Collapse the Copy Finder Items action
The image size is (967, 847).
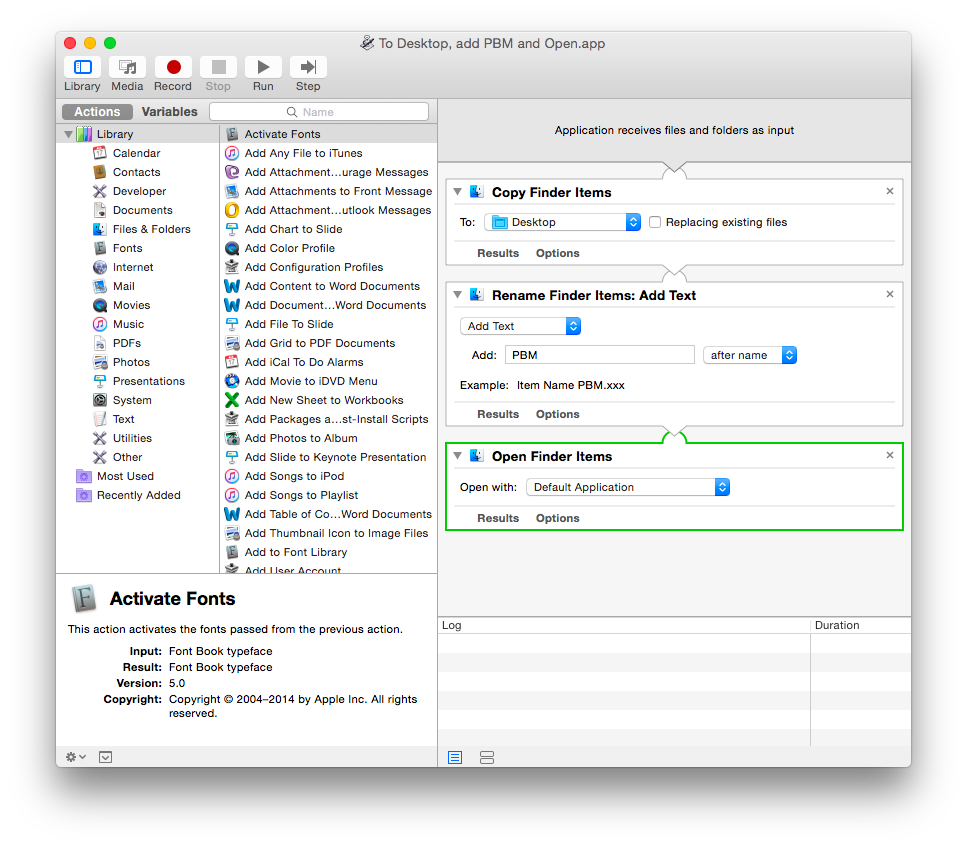click(x=458, y=192)
